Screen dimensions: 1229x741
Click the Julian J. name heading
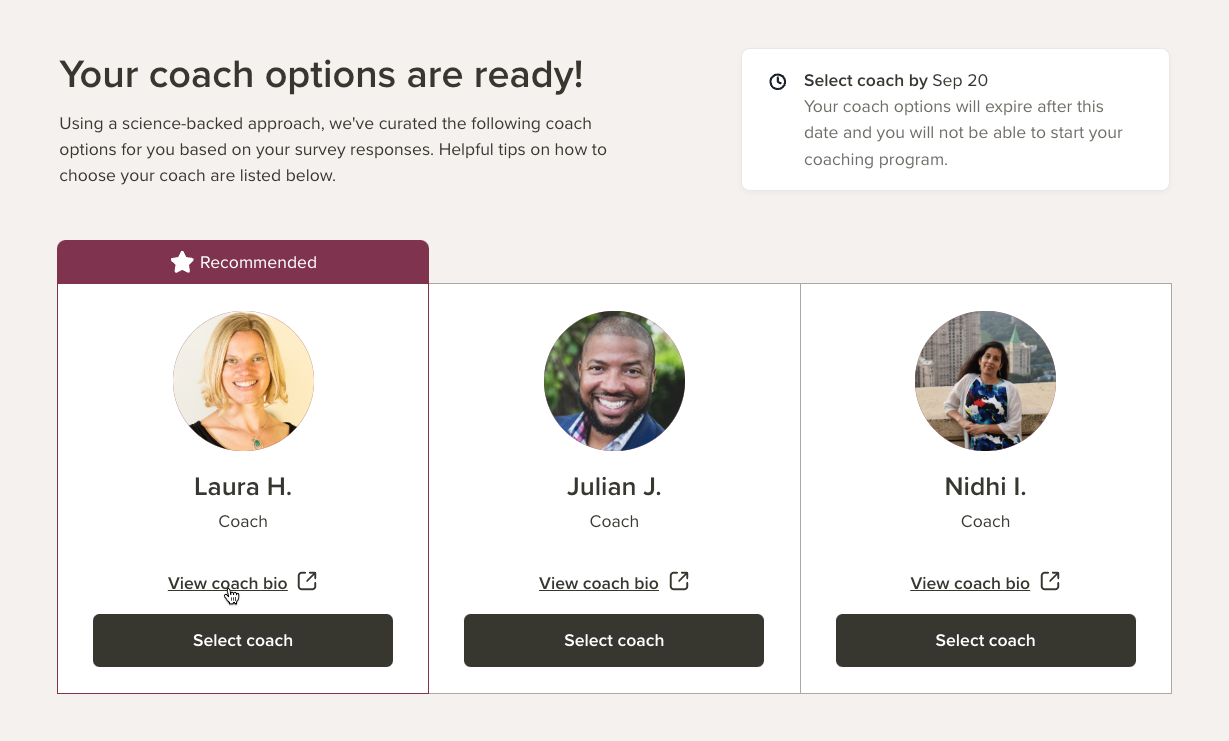[614, 487]
